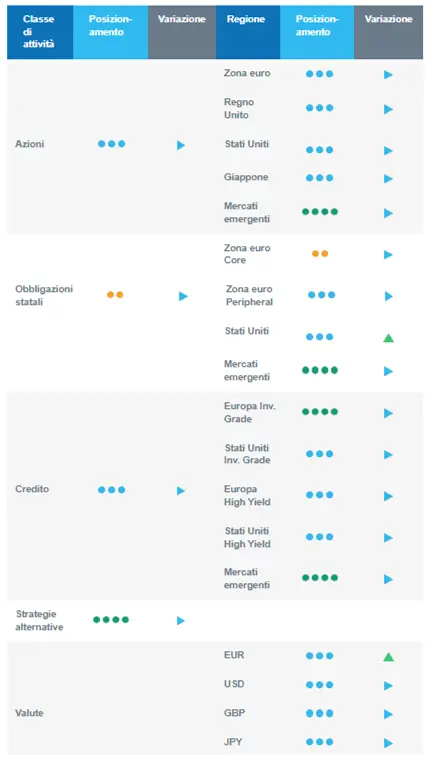Click the orange dots for Zona euro Core
The width and height of the screenshot is (431, 760).
pos(320,253)
